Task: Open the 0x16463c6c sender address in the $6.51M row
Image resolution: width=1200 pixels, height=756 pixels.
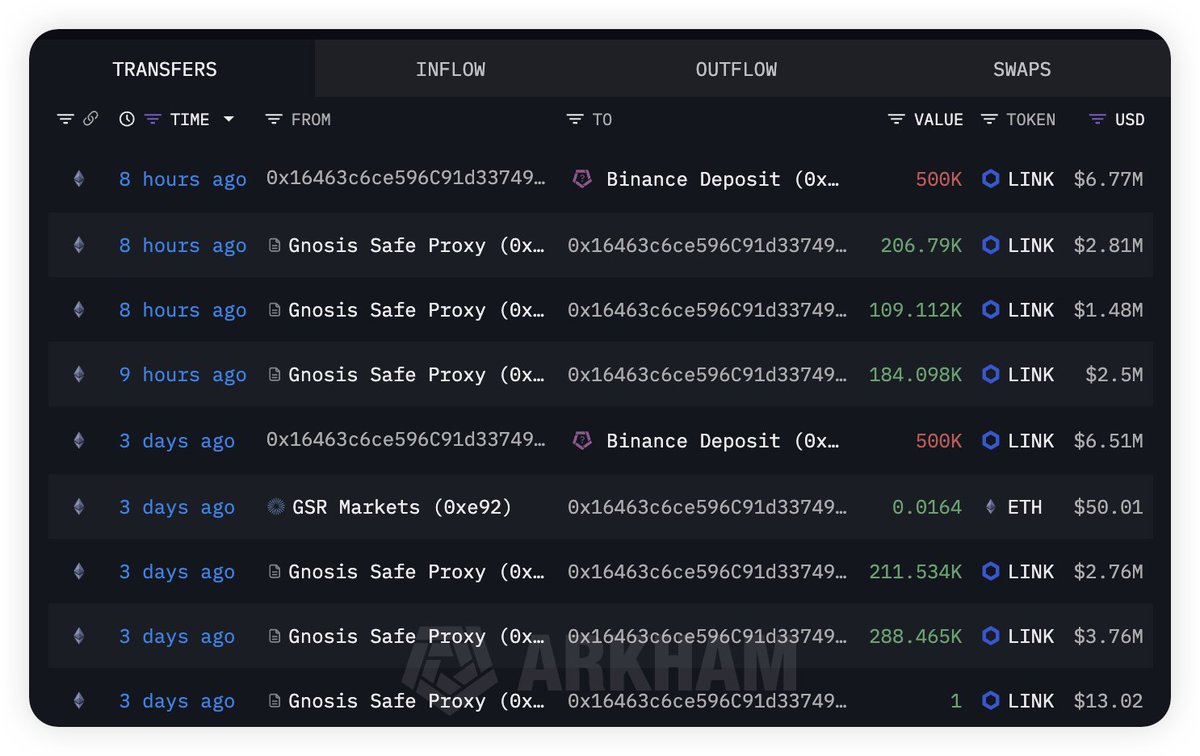Action: 406,440
